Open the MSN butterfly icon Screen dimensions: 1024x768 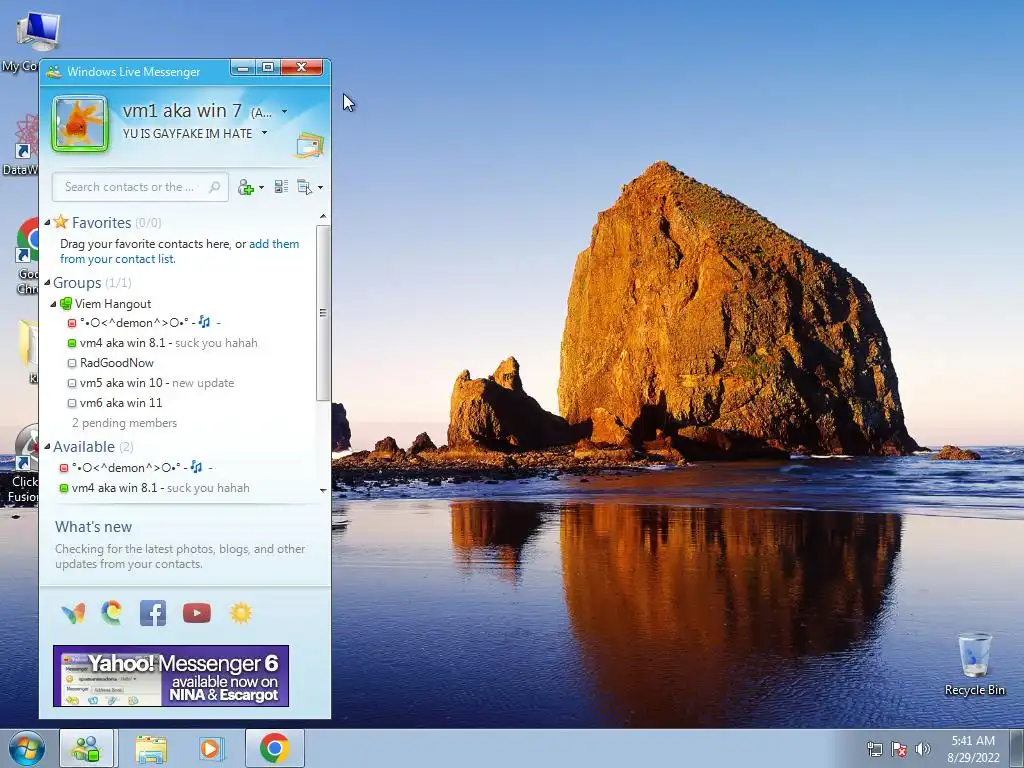[73, 613]
